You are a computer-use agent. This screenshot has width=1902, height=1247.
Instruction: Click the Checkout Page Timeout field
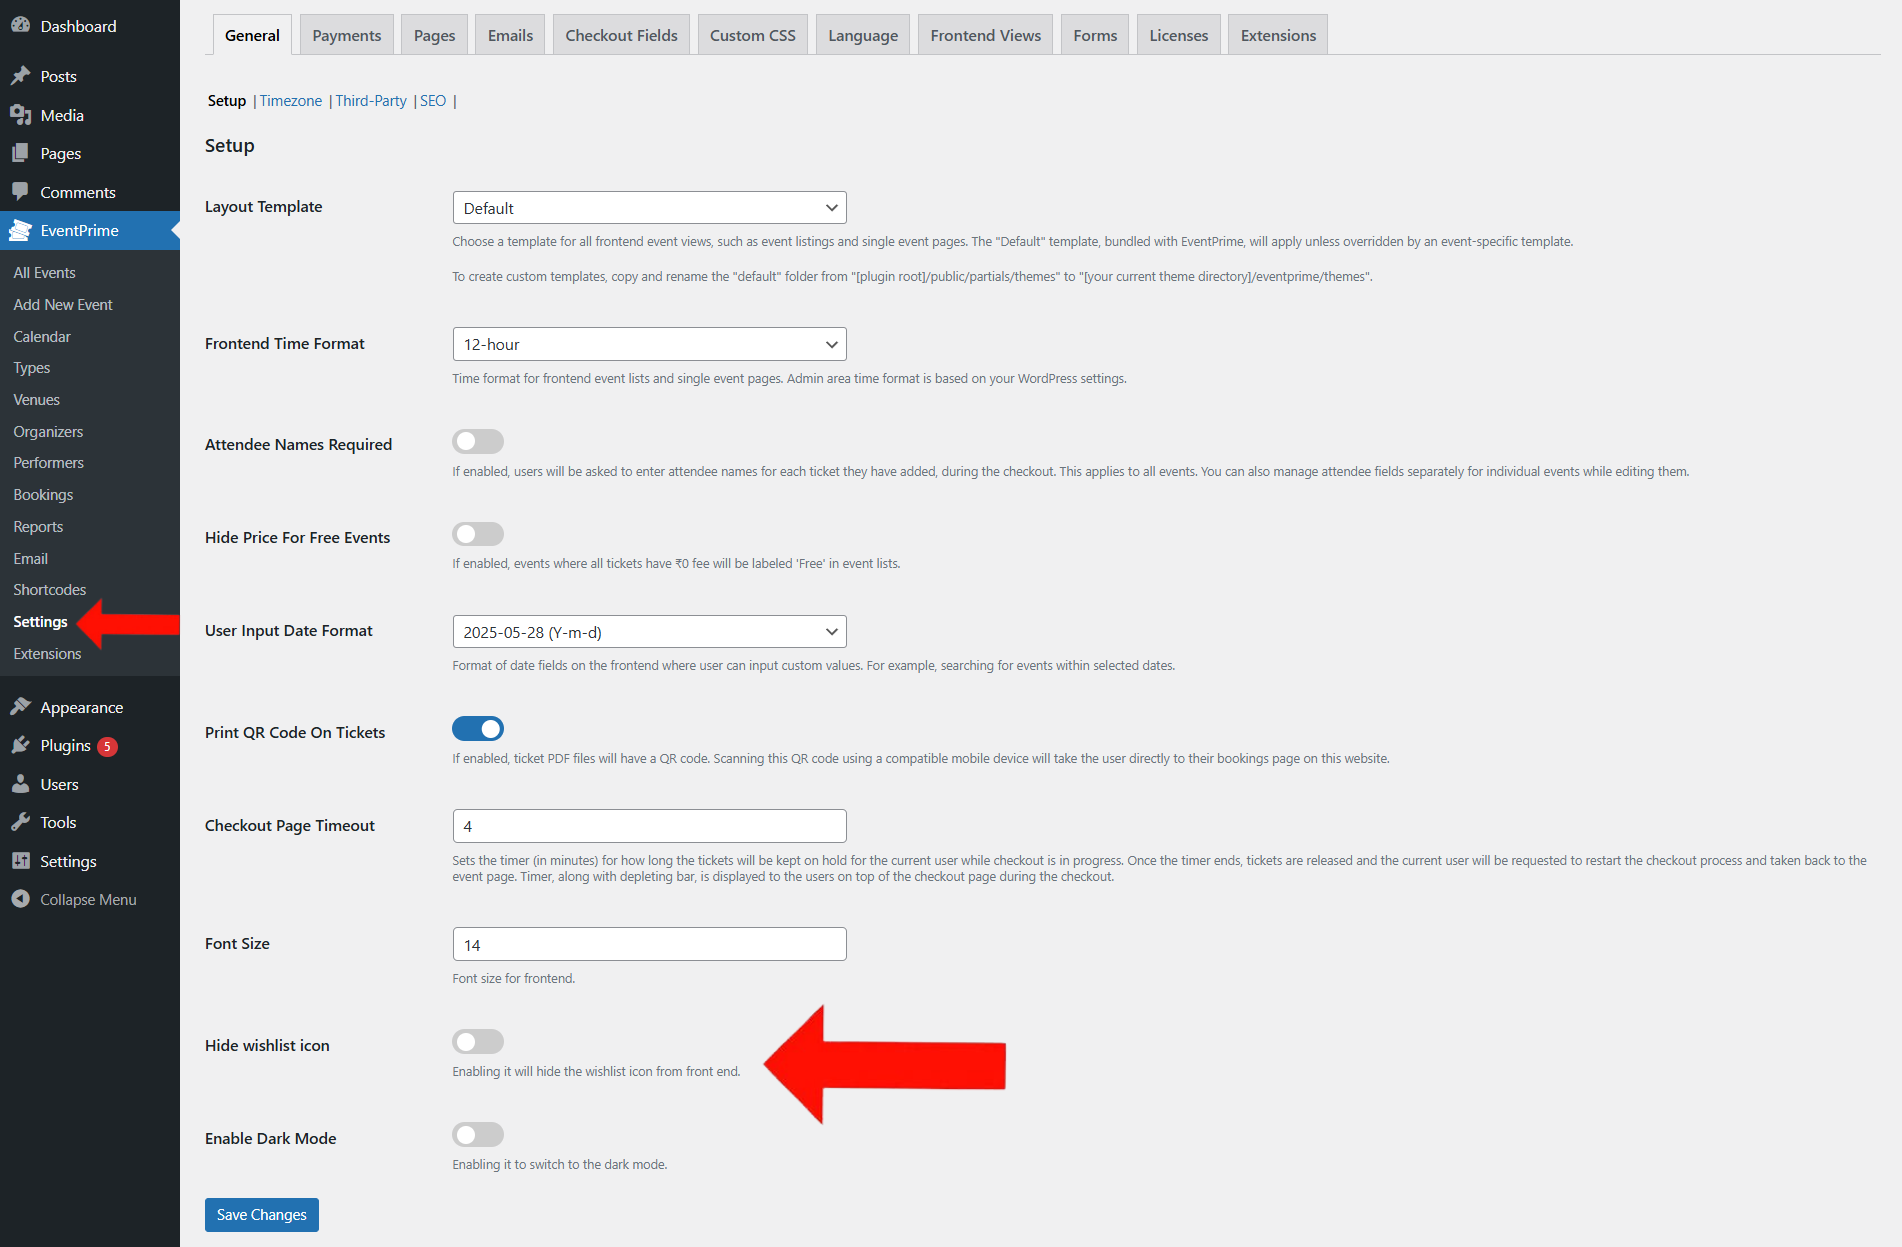(x=649, y=826)
